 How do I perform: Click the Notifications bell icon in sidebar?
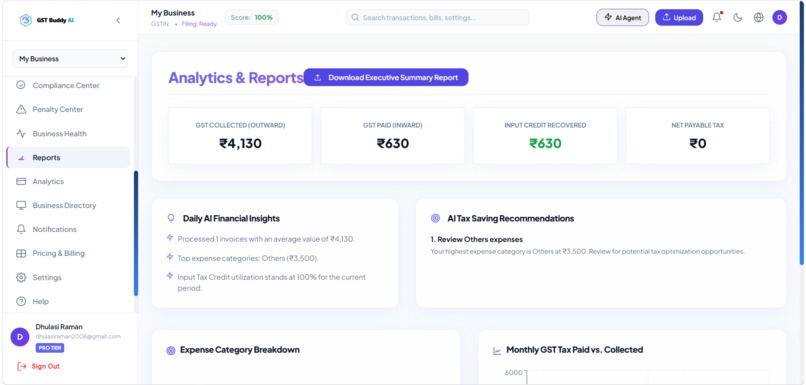(21, 229)
